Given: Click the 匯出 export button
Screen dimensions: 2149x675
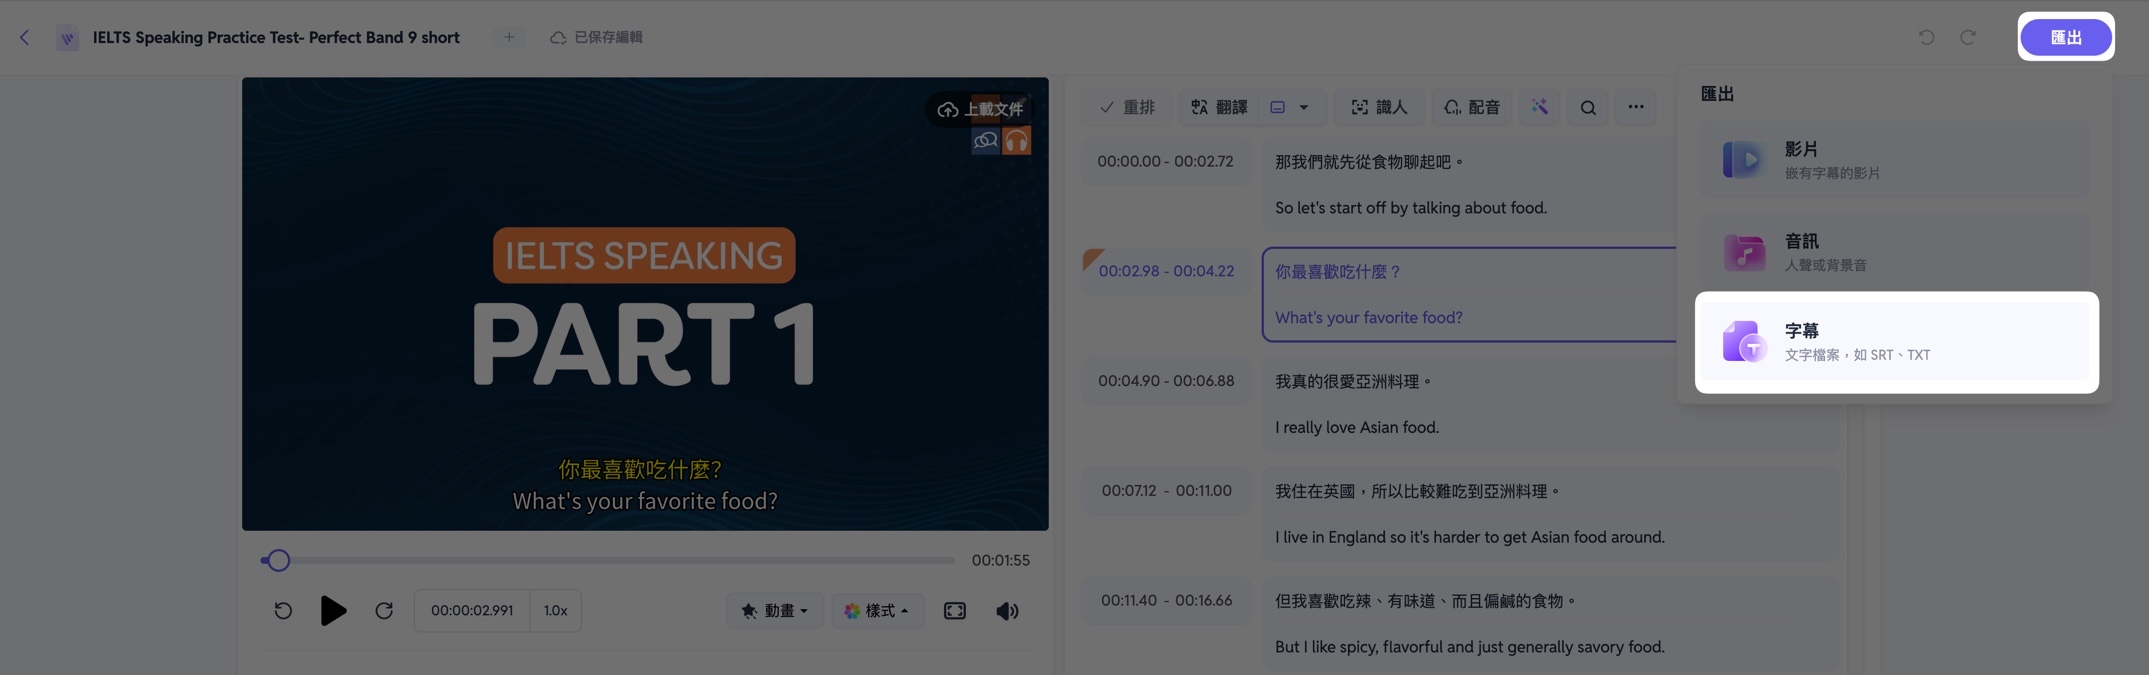Looking at the screenshot, I should pyautogui.click(x=2066, y=37).
